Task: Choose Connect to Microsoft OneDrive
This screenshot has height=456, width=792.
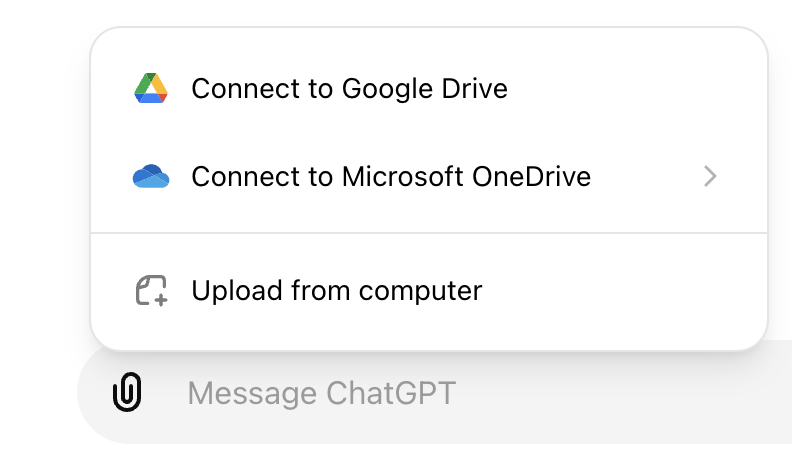Action: coord(391,177)
